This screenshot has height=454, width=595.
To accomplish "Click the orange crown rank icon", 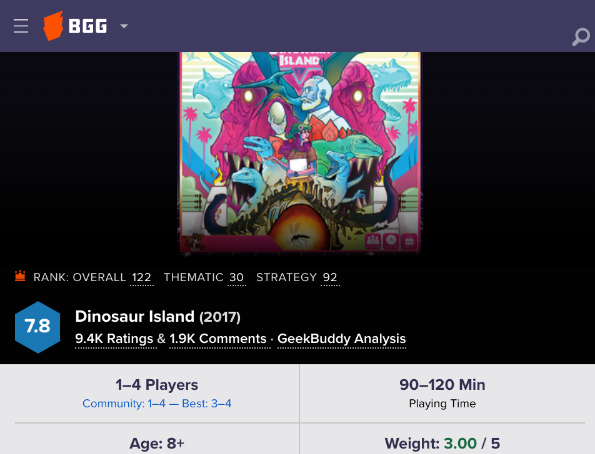I will coord(20,276).
